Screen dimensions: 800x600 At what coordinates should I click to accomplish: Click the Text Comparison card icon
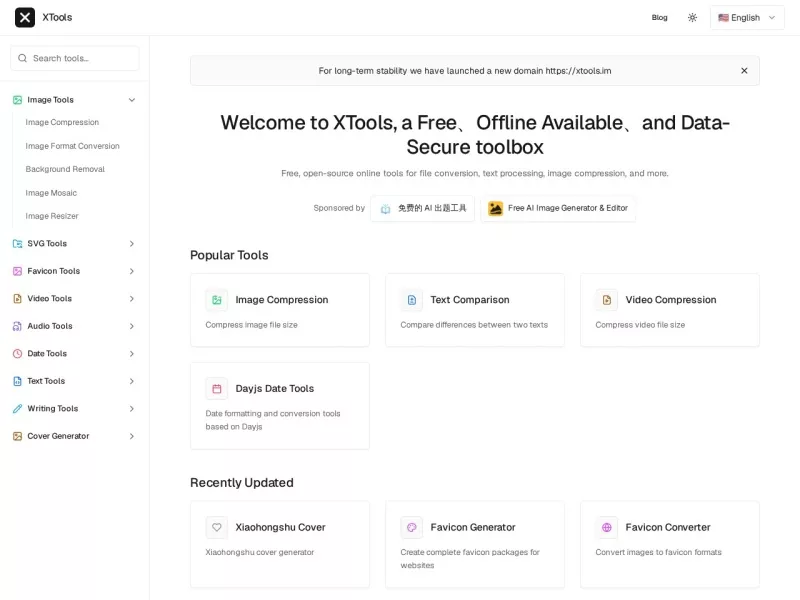pyautogui.click(x=412, y=300)
